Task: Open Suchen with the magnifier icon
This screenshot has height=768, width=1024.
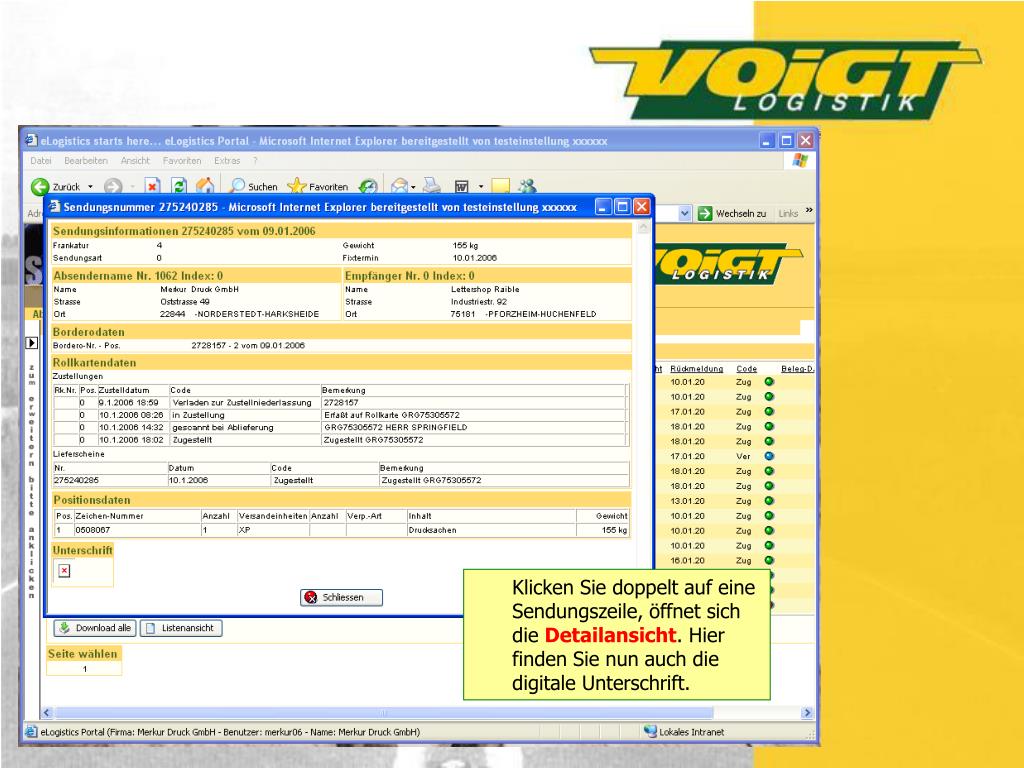Action: [x=238, y=186]
